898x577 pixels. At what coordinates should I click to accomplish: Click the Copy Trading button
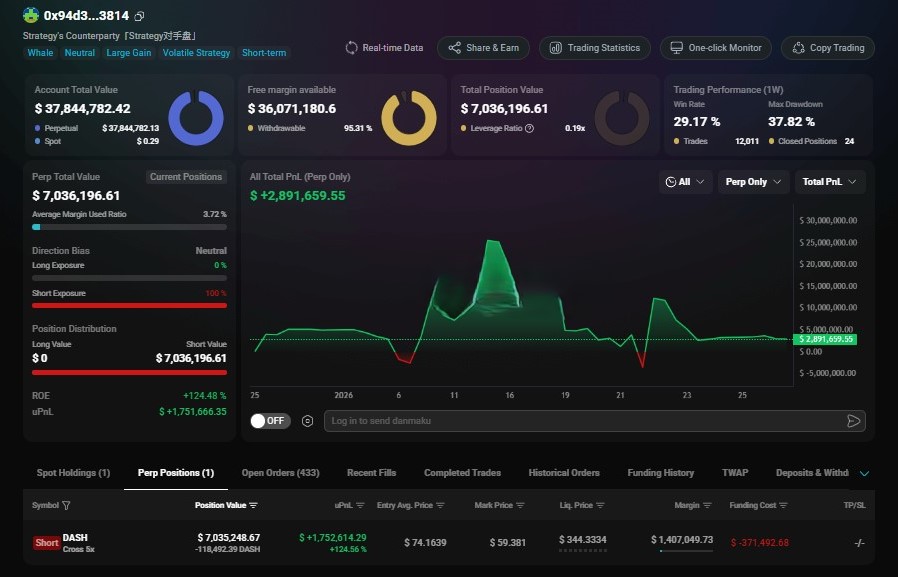(x=828, y=48)
